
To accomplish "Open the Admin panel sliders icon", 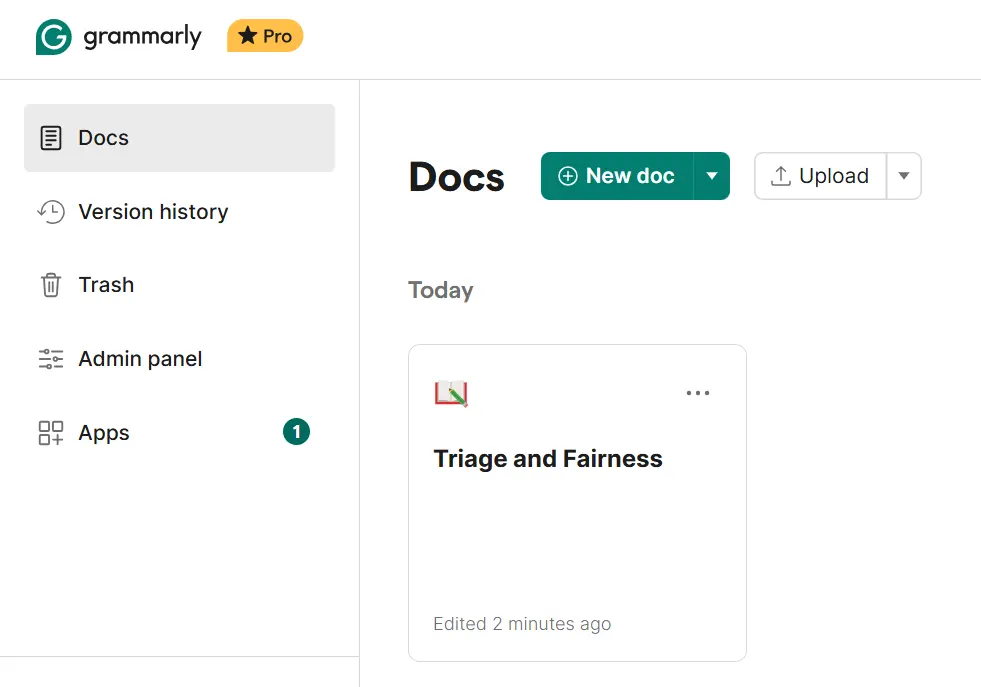I will [x=51, y=359].
